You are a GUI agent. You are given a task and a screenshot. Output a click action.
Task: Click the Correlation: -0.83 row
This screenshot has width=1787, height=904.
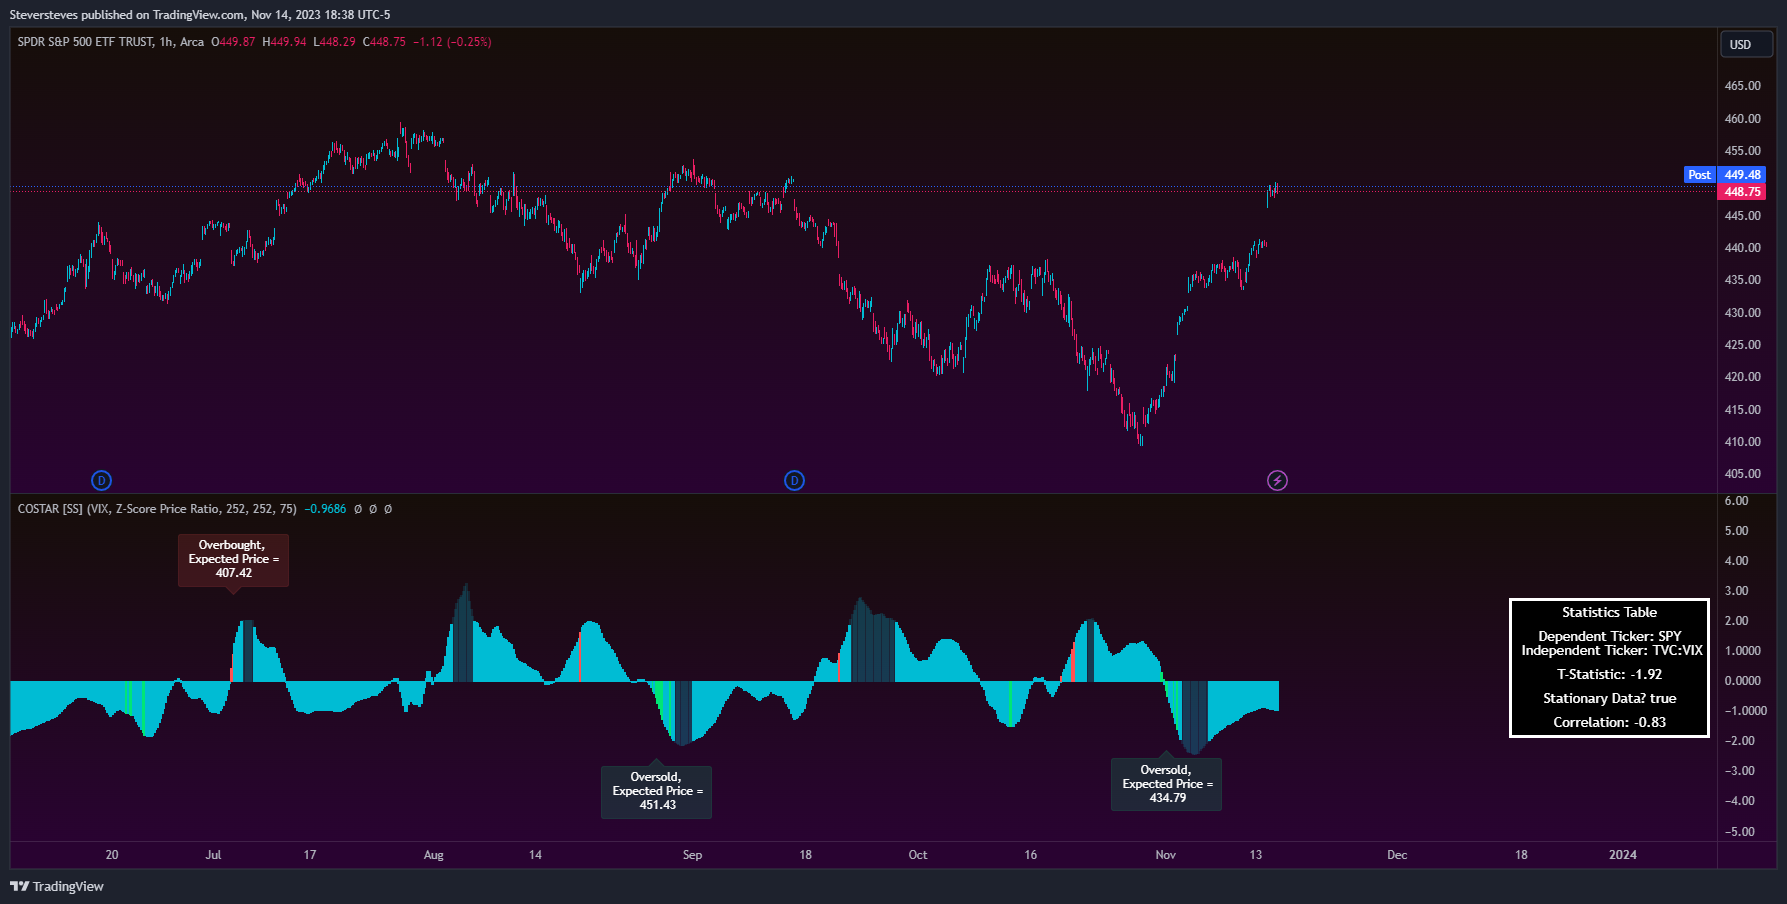point(1609,722)
